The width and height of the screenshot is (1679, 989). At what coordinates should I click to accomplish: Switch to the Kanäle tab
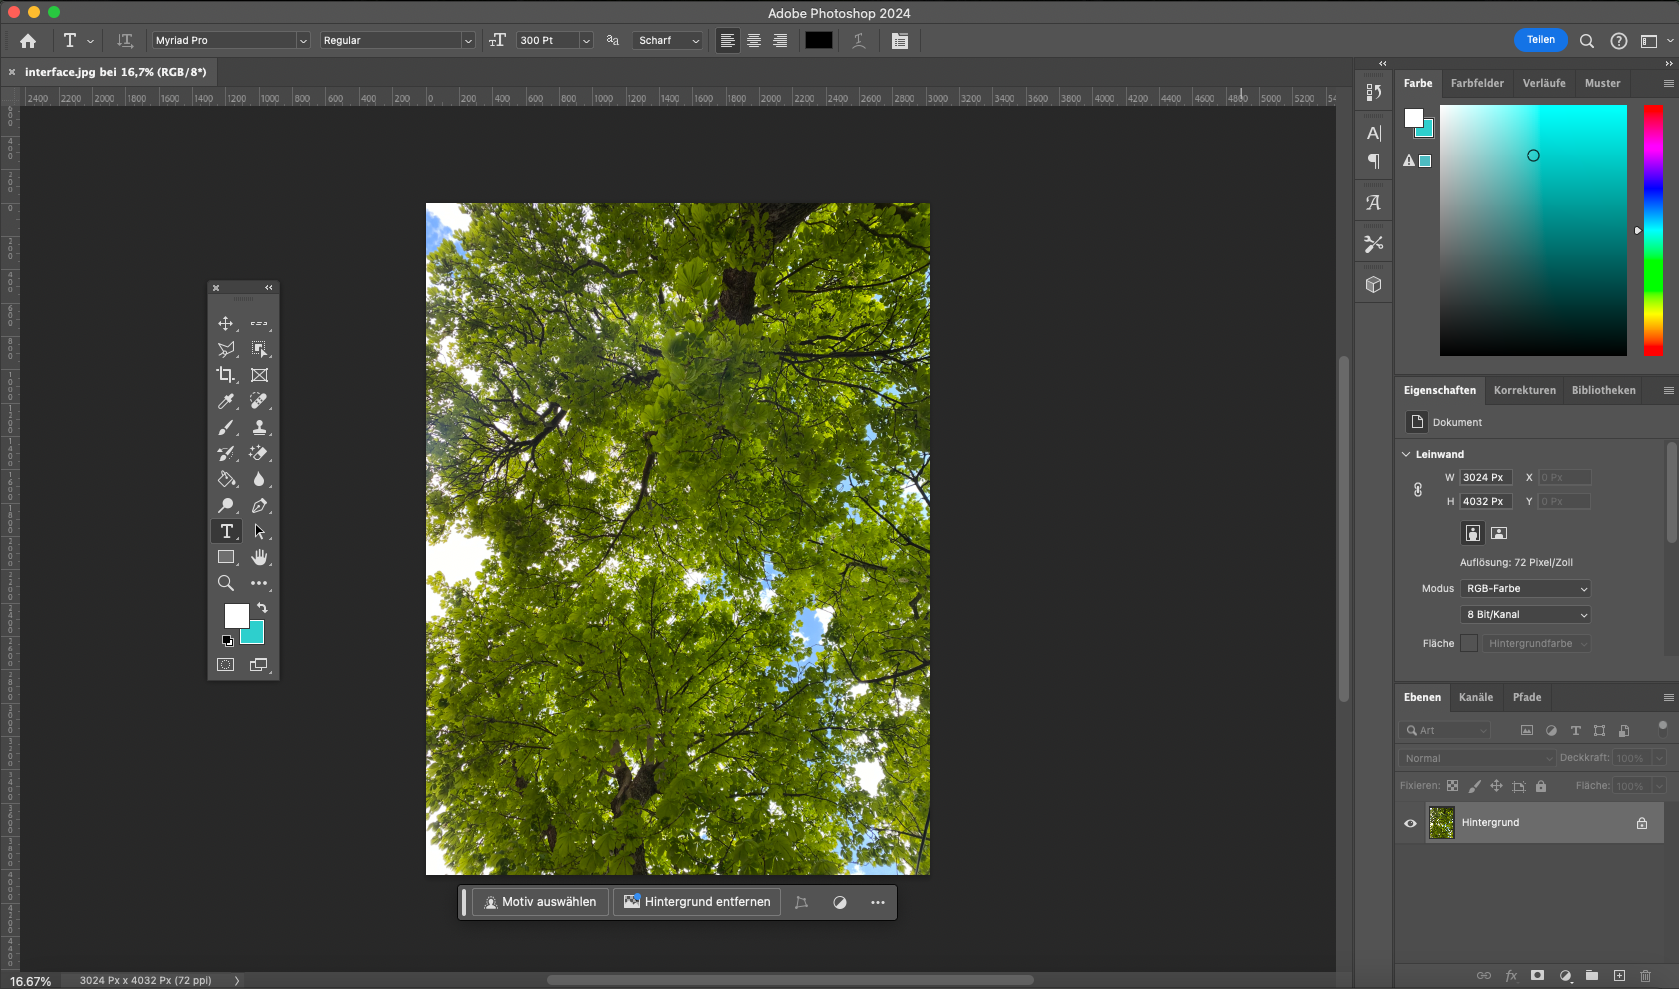(x=1475, y=697)
